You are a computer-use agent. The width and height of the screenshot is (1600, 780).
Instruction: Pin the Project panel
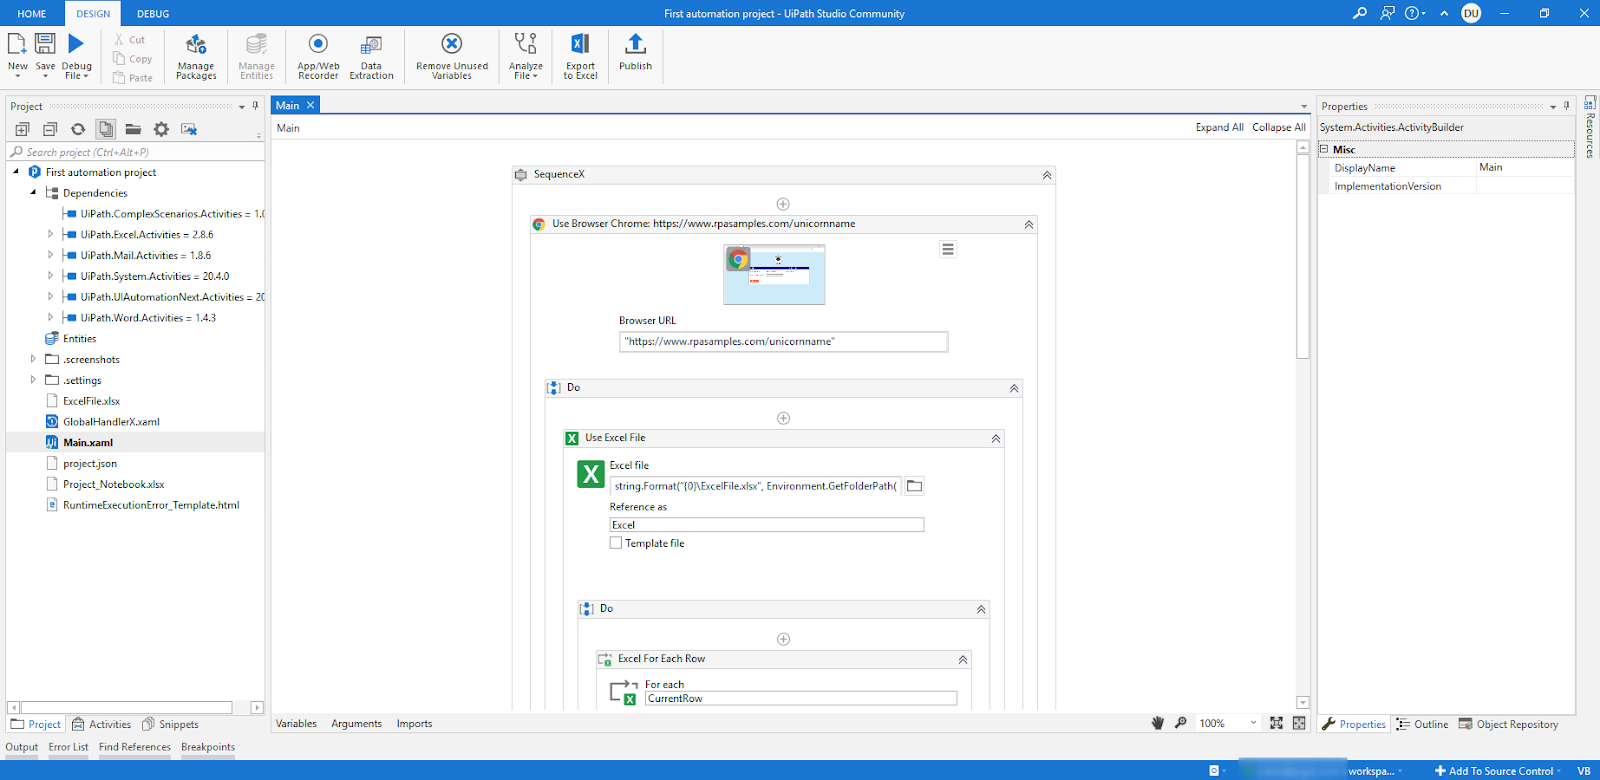point(255,106)
